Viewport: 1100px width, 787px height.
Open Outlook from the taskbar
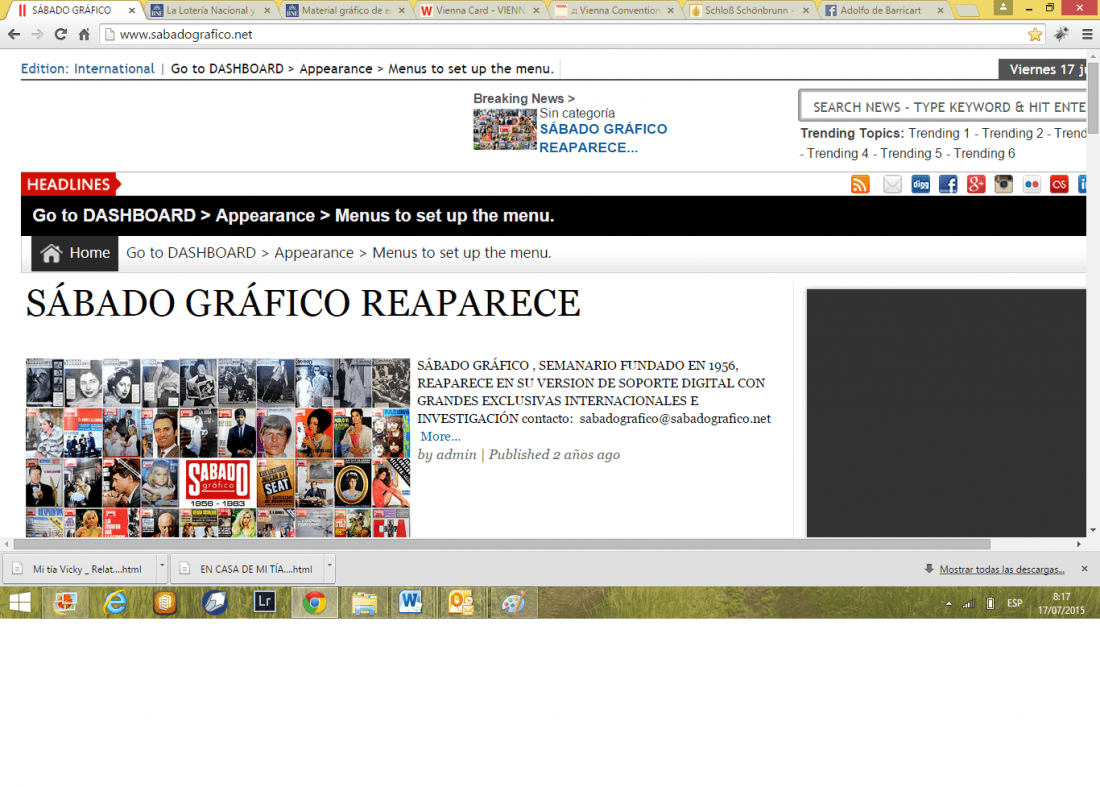pos(461,603)
